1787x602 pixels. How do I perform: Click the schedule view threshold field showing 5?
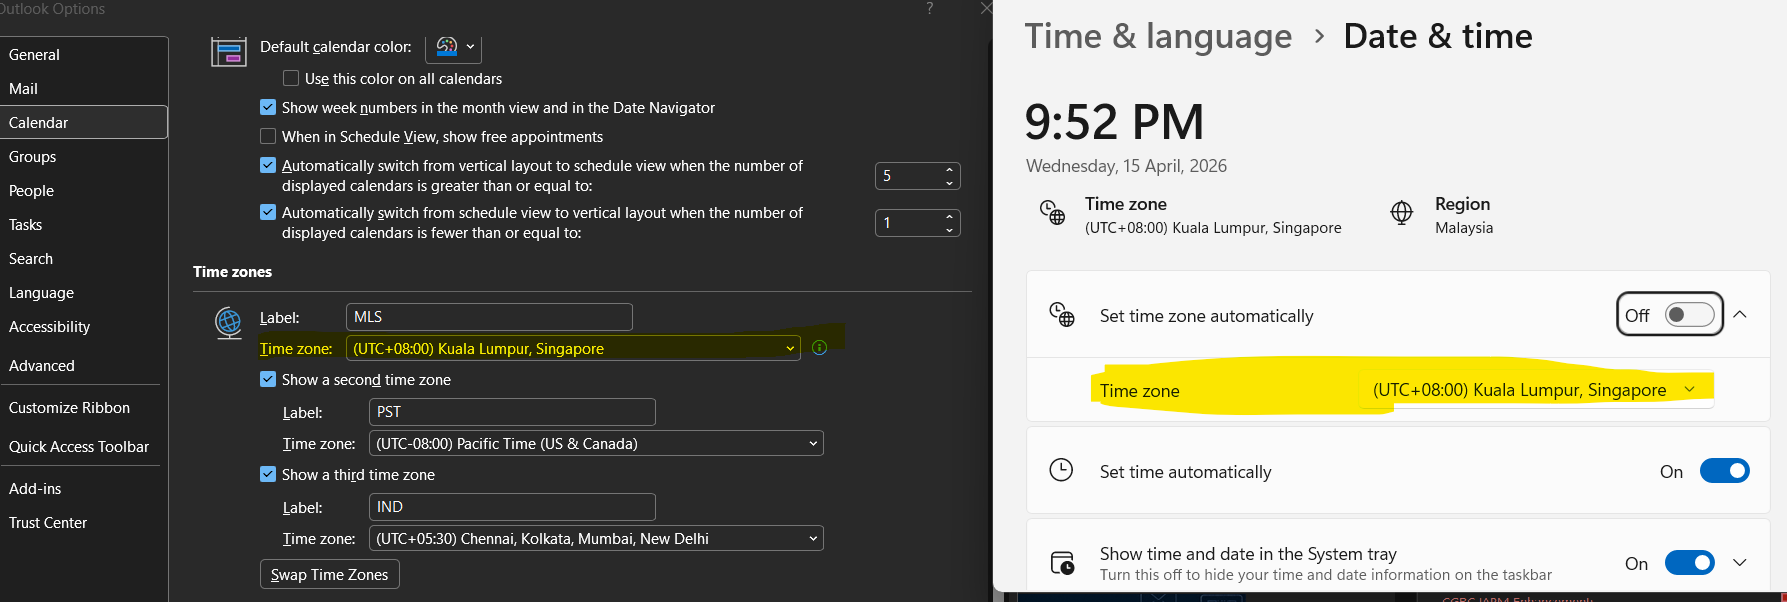coord(907,176)
